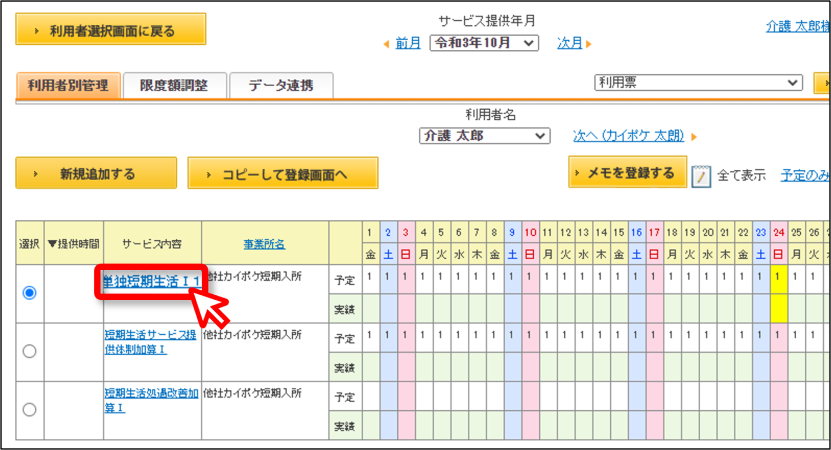Select the 単独短期生活Ⅰ1 radio button
The image size is (831, 450).
30,293
